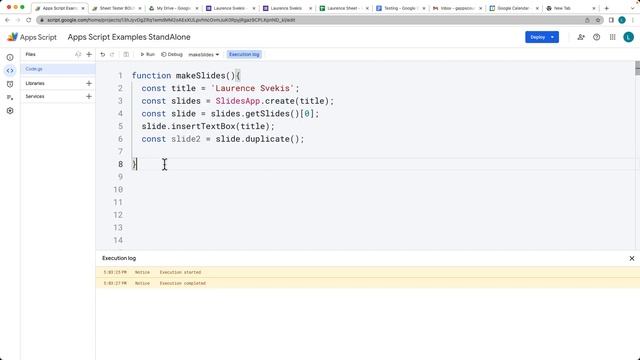Close the Execution log panel
This screenshot has height=360, width=640.
pyautogui.click(x=632, y=258)
